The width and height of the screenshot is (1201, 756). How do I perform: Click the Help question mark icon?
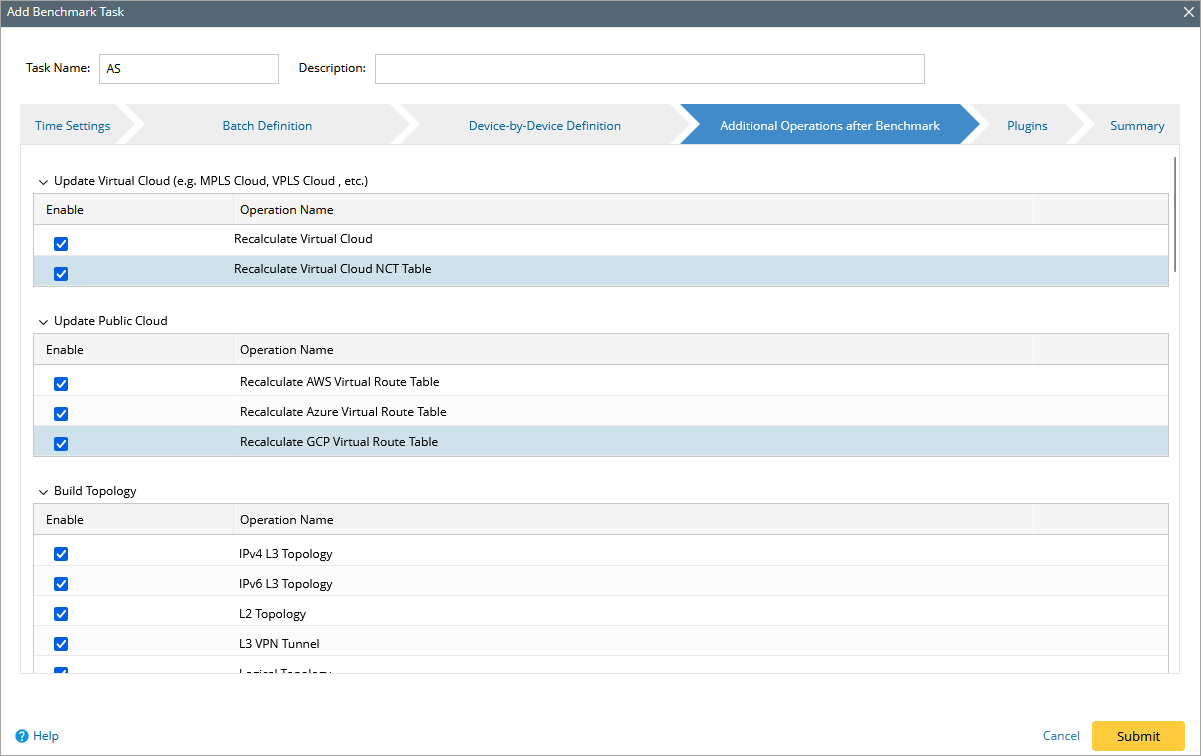coord(22,736)
